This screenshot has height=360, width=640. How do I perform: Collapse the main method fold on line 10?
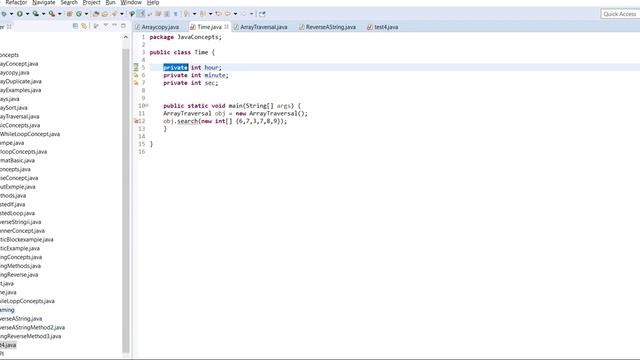(x=147, y=106)
